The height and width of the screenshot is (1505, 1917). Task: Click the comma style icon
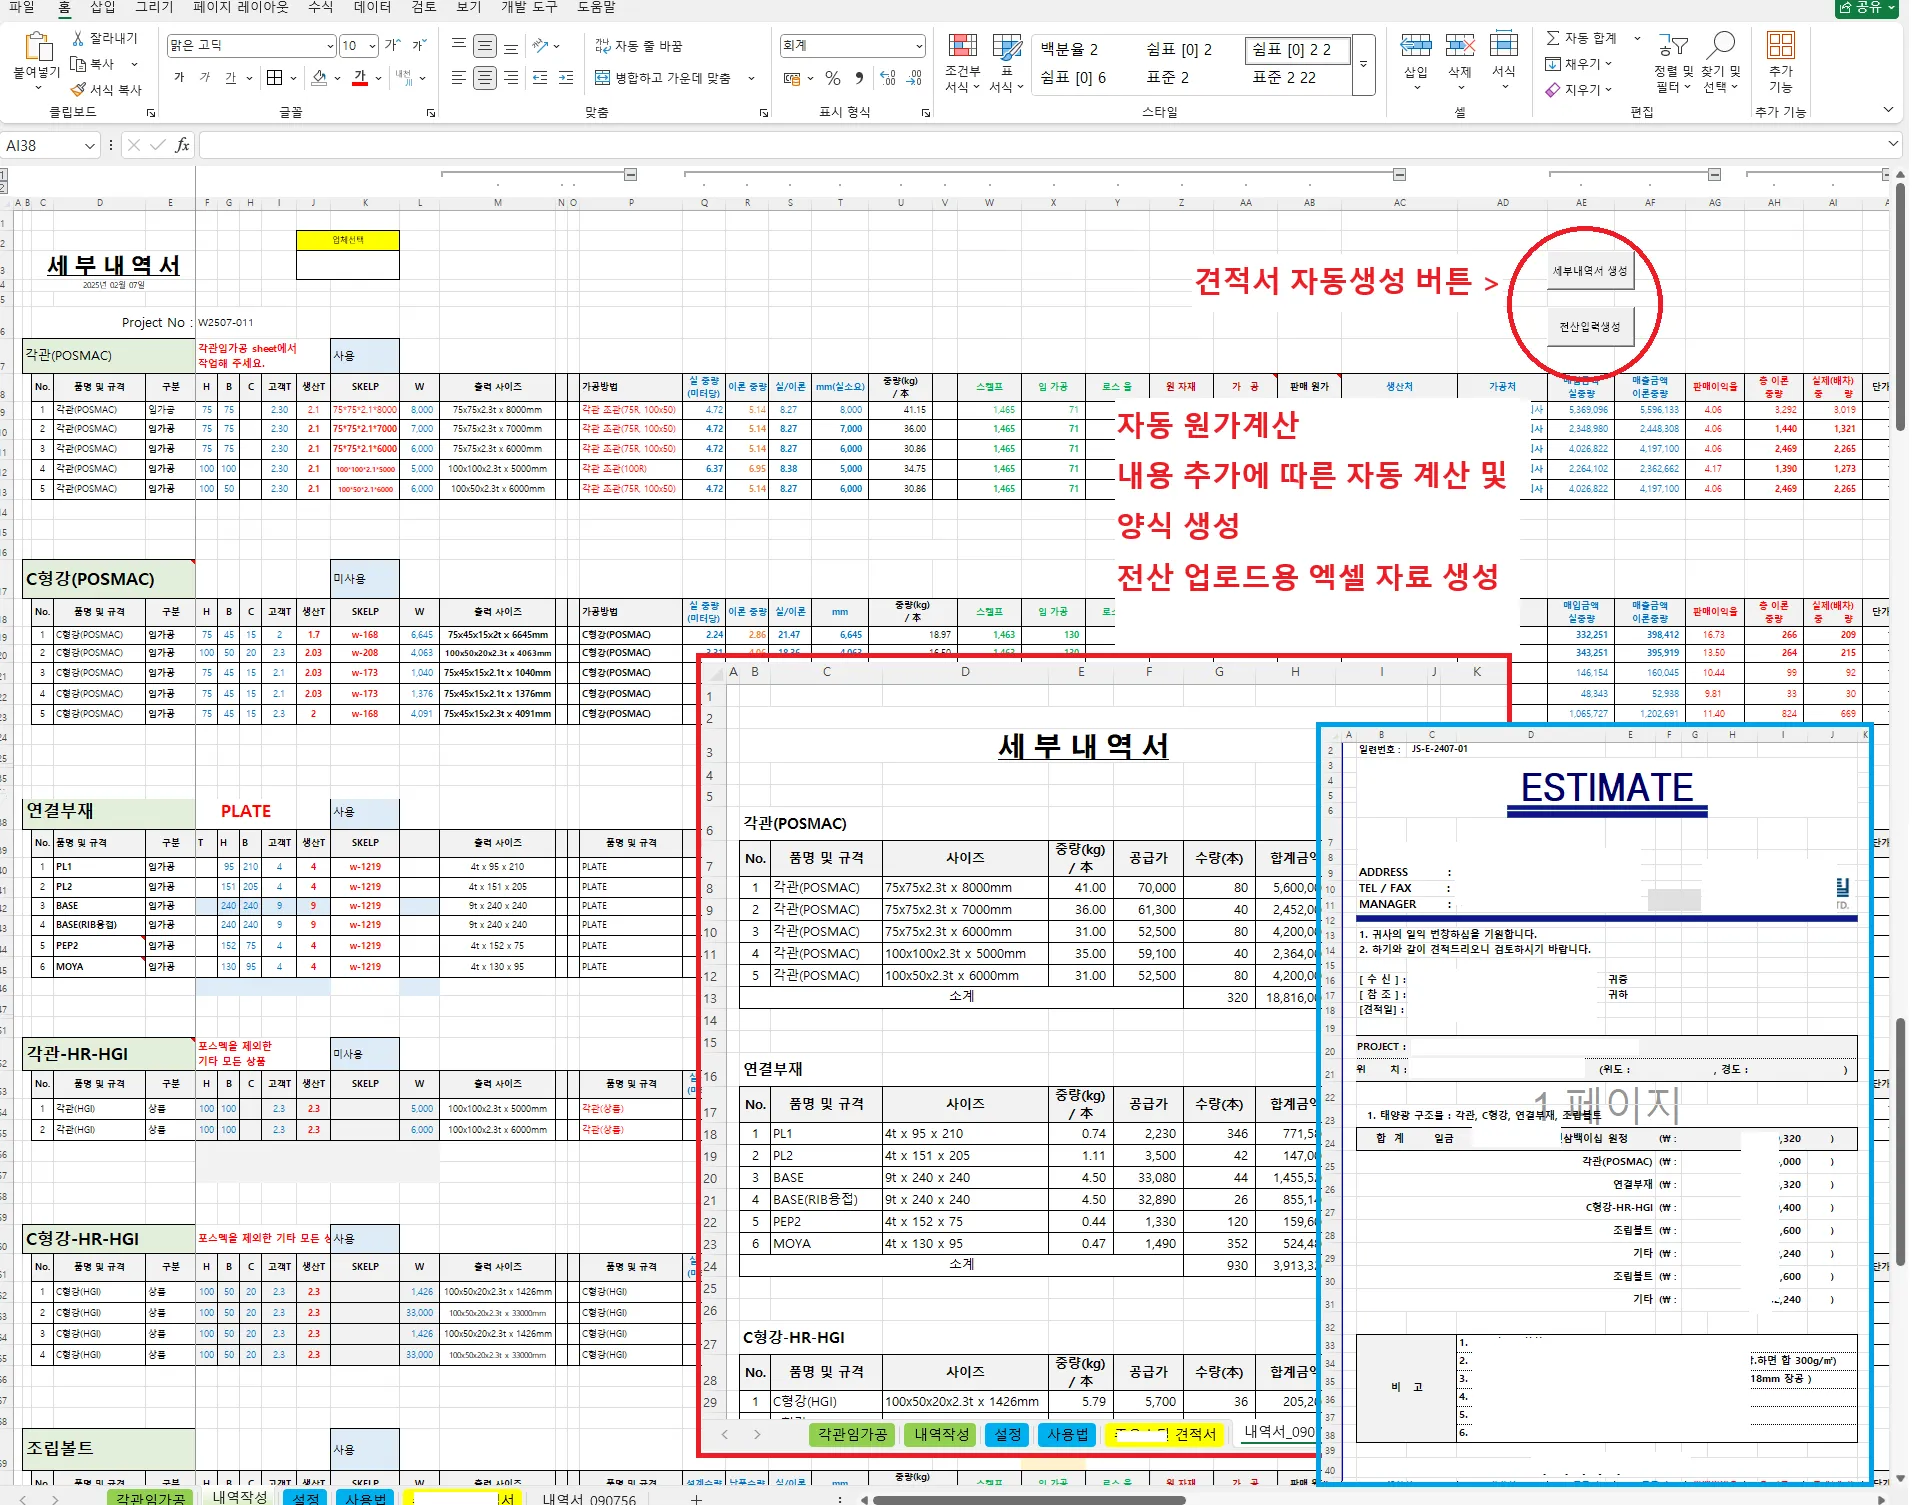859,78
